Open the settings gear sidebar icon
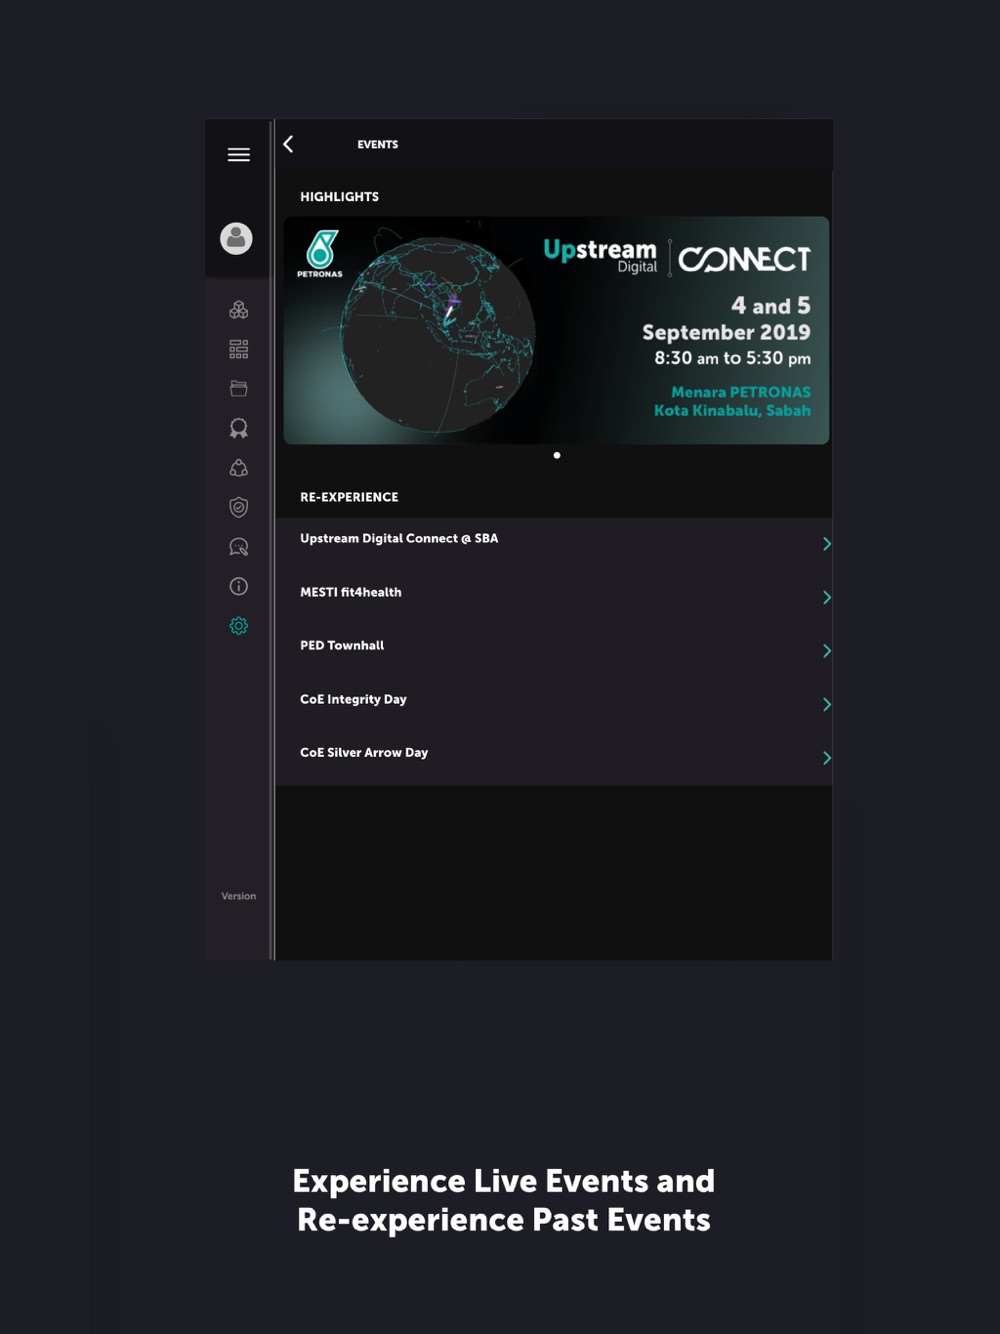1000x1334 pixels. [x=238, y=626]
